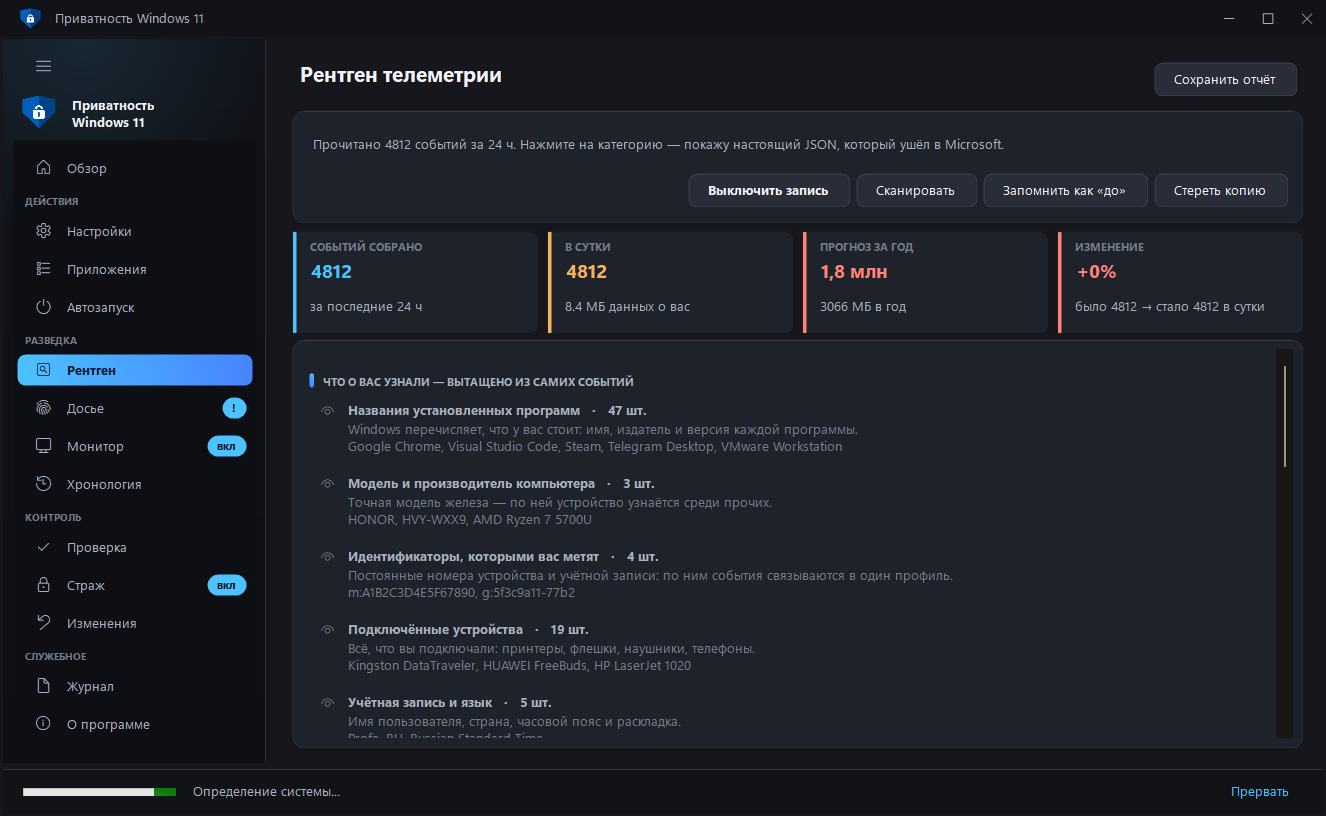Click the Прервать link in the status bar
1326x816 pixels.
tap(1259, 792)
